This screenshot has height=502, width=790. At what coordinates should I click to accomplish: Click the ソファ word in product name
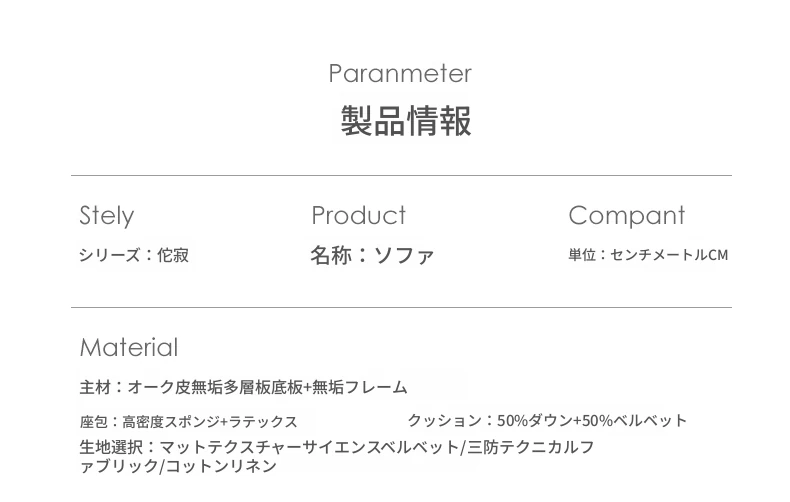(x=404, y=256)
